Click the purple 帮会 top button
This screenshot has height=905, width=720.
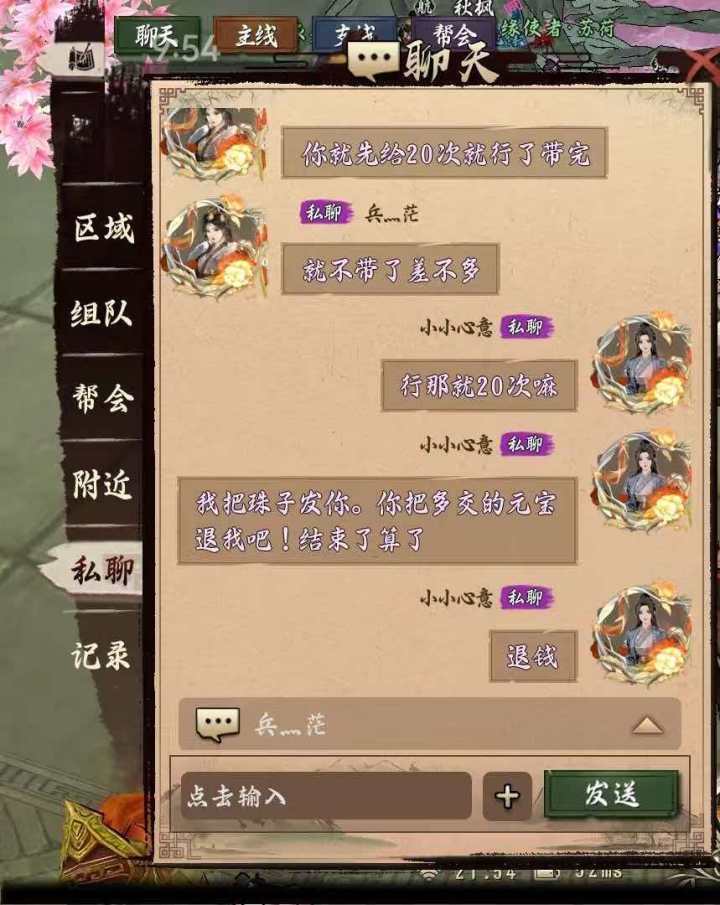(x=454, y=35)
